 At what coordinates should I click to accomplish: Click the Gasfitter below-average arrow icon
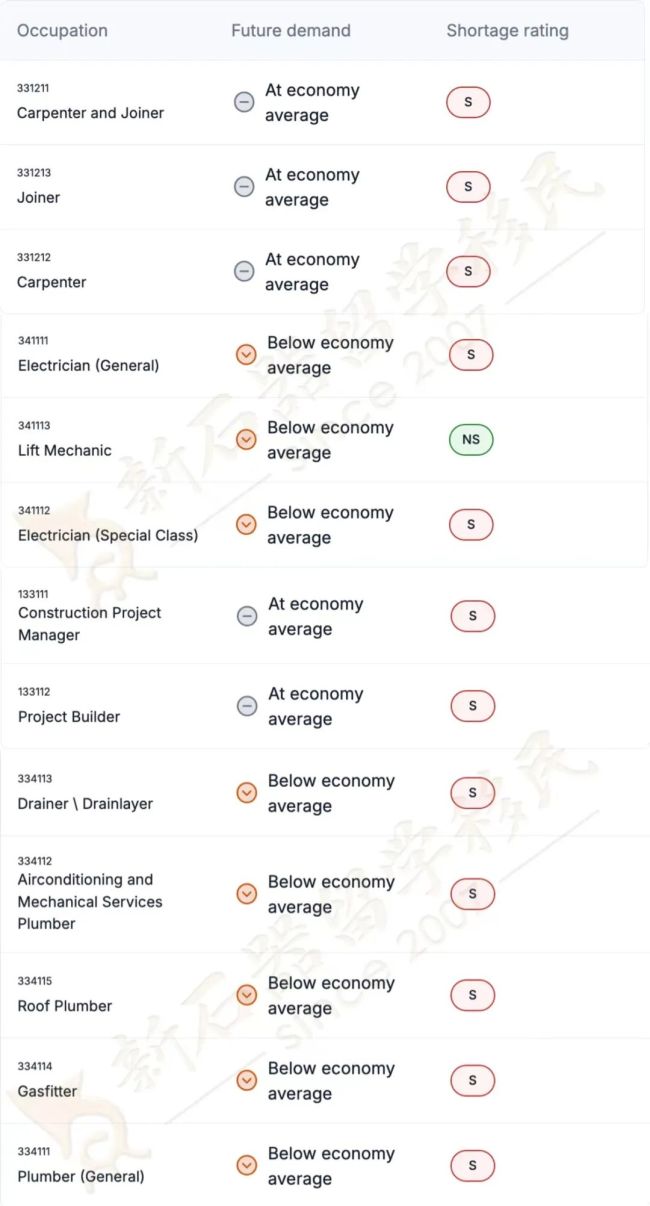point(247,1080)
